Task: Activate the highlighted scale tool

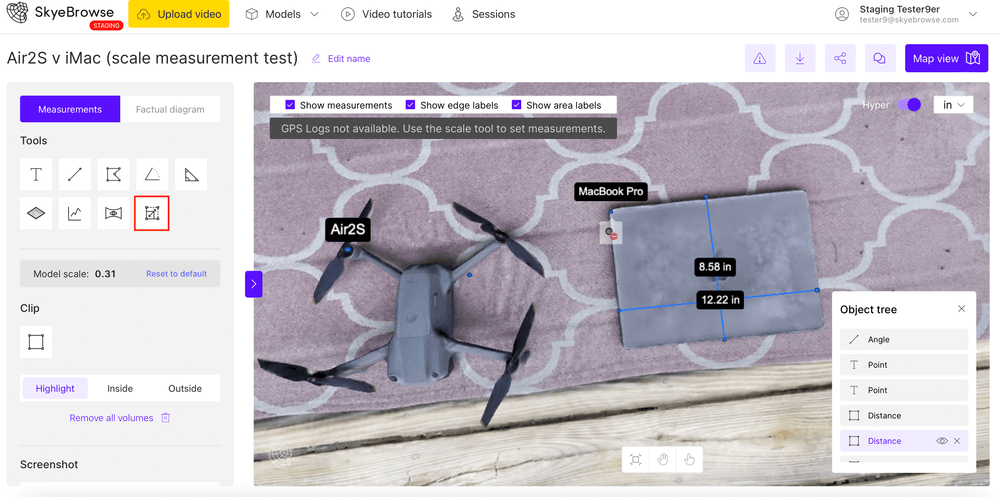Action: (152, 213)
